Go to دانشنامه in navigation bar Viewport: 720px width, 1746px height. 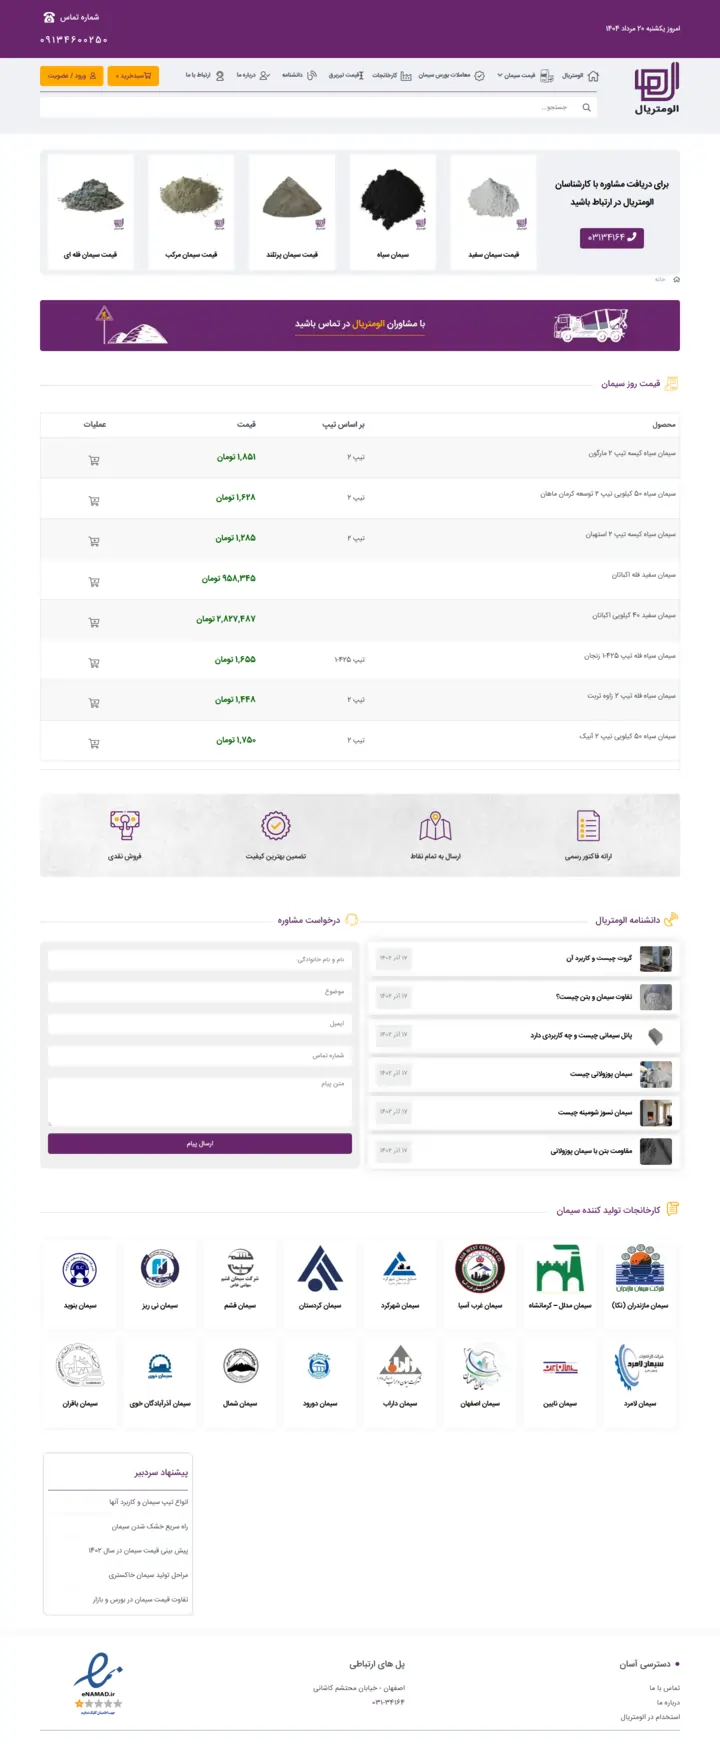298,76
